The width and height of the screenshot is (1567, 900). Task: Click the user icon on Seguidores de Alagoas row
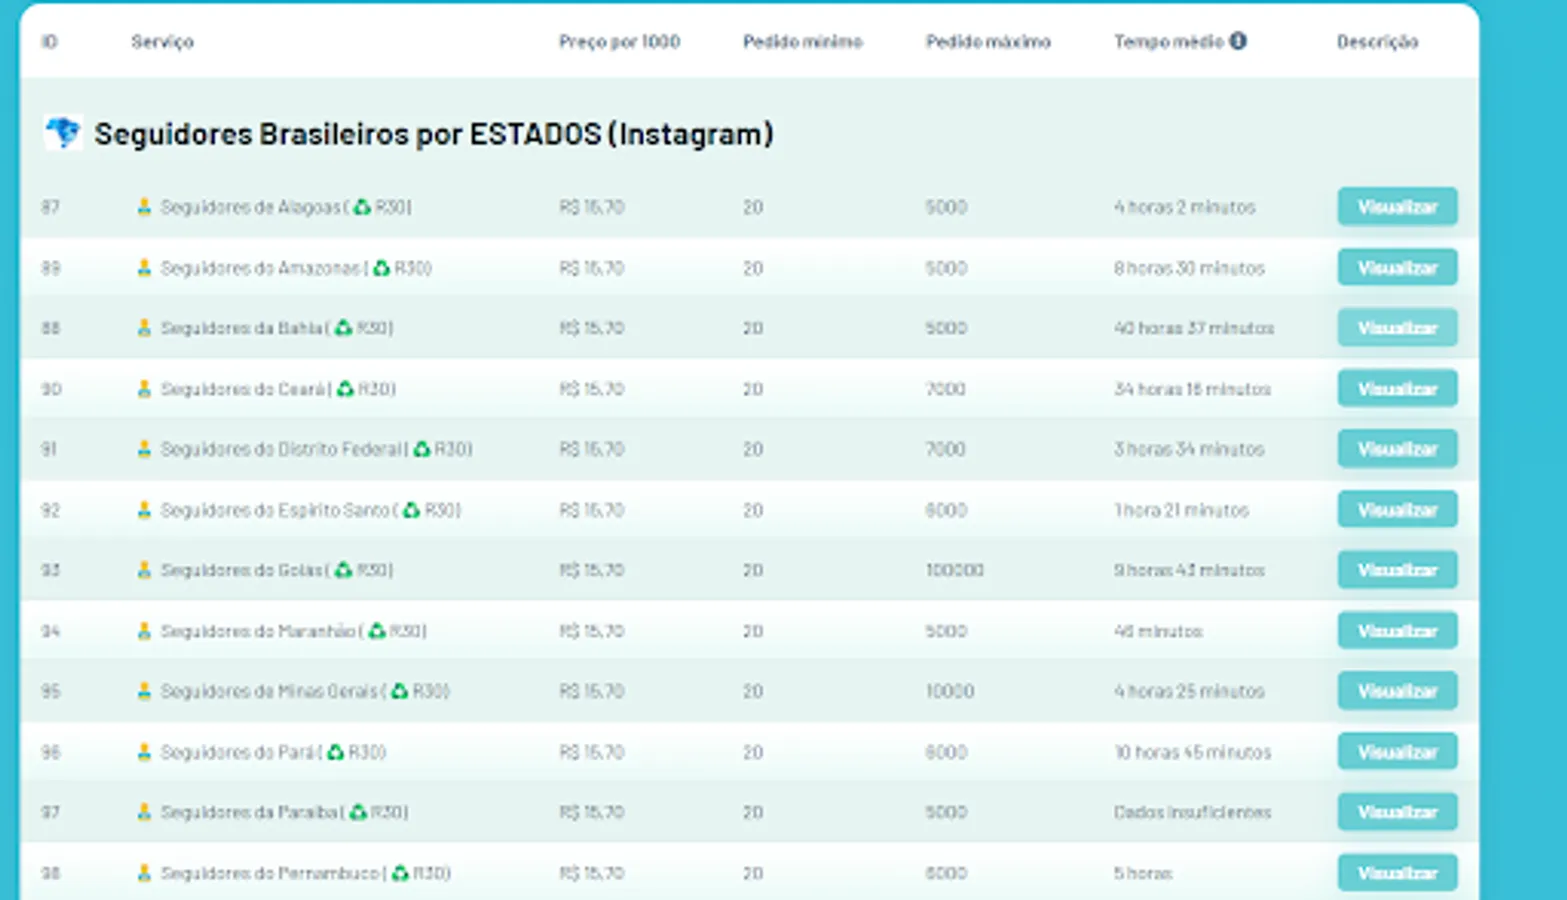pyautogui.click(x=144, y=207)
